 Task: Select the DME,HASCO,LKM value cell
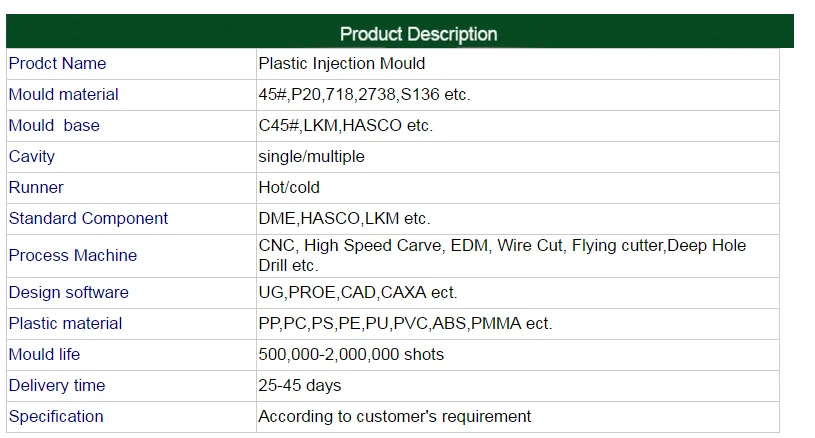point(344,219)
